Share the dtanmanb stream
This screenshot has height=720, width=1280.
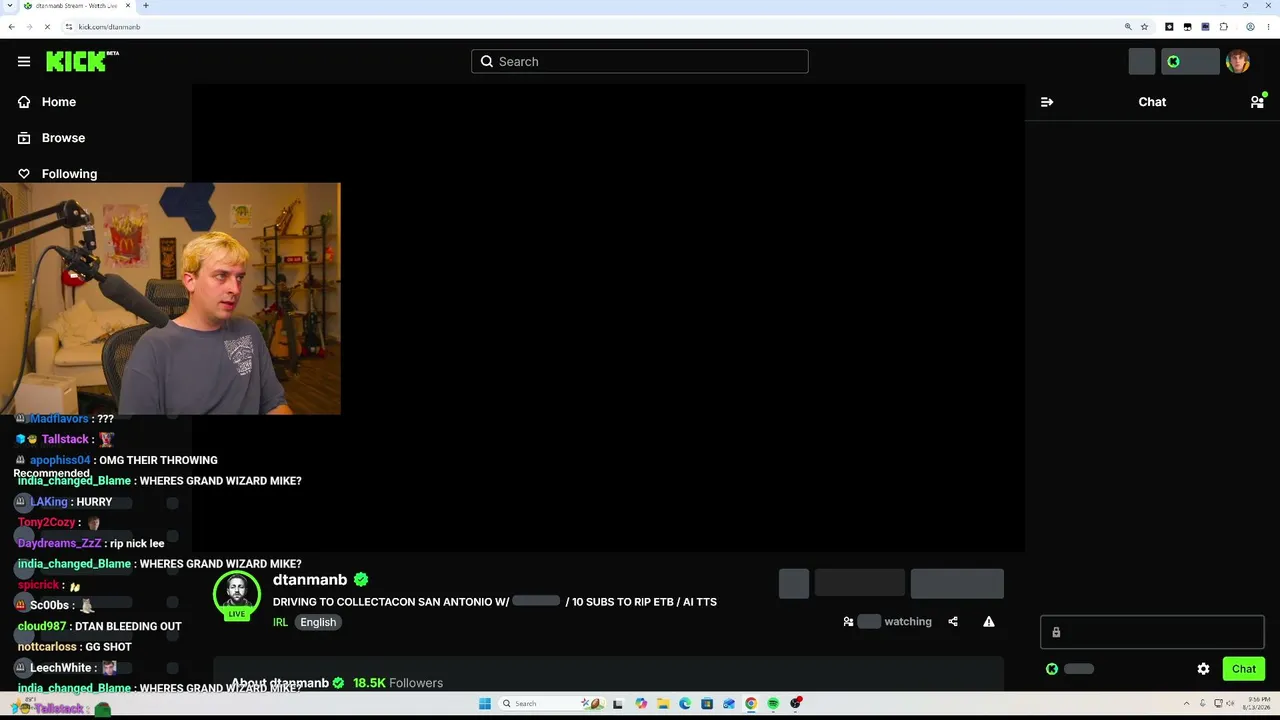[x=953, y=622]
